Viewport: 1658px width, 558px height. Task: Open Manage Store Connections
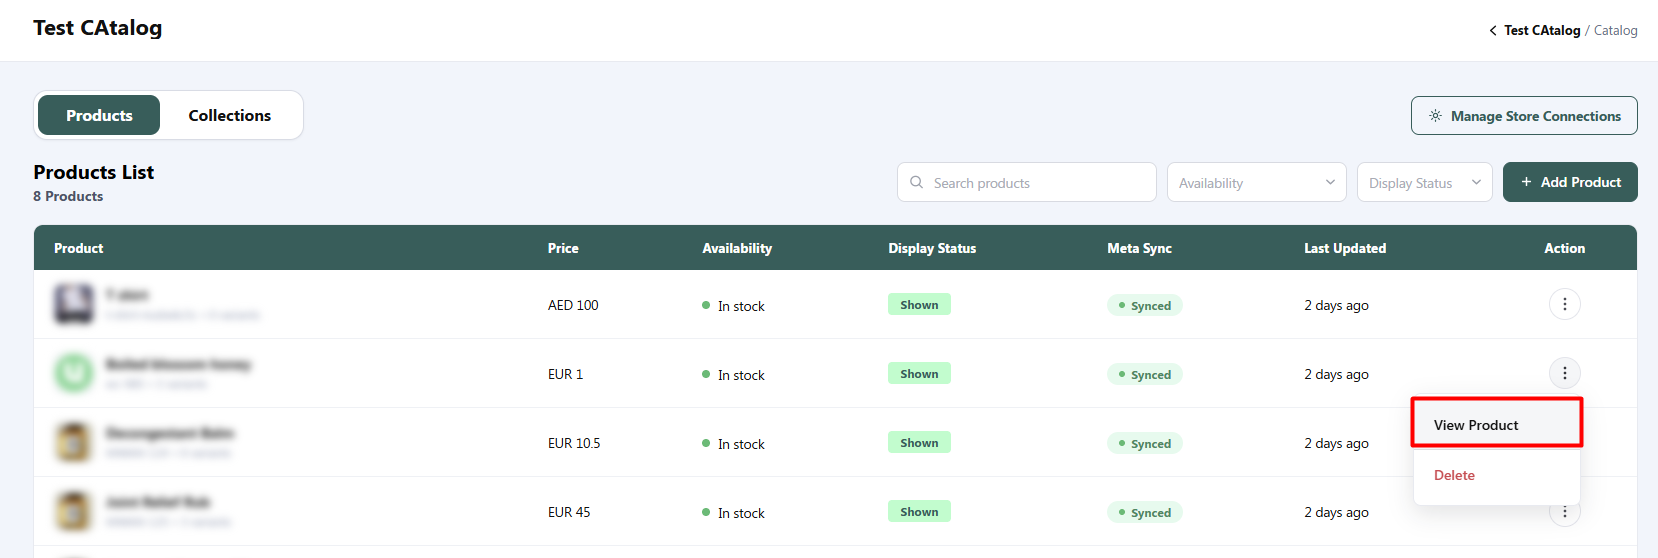coord(1524,115)
